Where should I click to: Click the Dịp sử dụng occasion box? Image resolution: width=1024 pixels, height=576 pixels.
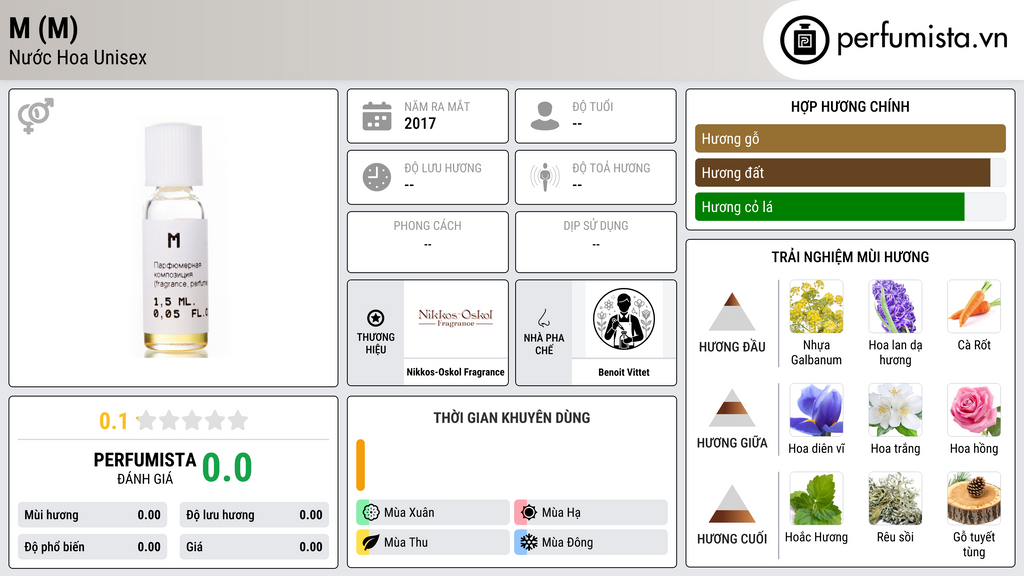(596, 242)
